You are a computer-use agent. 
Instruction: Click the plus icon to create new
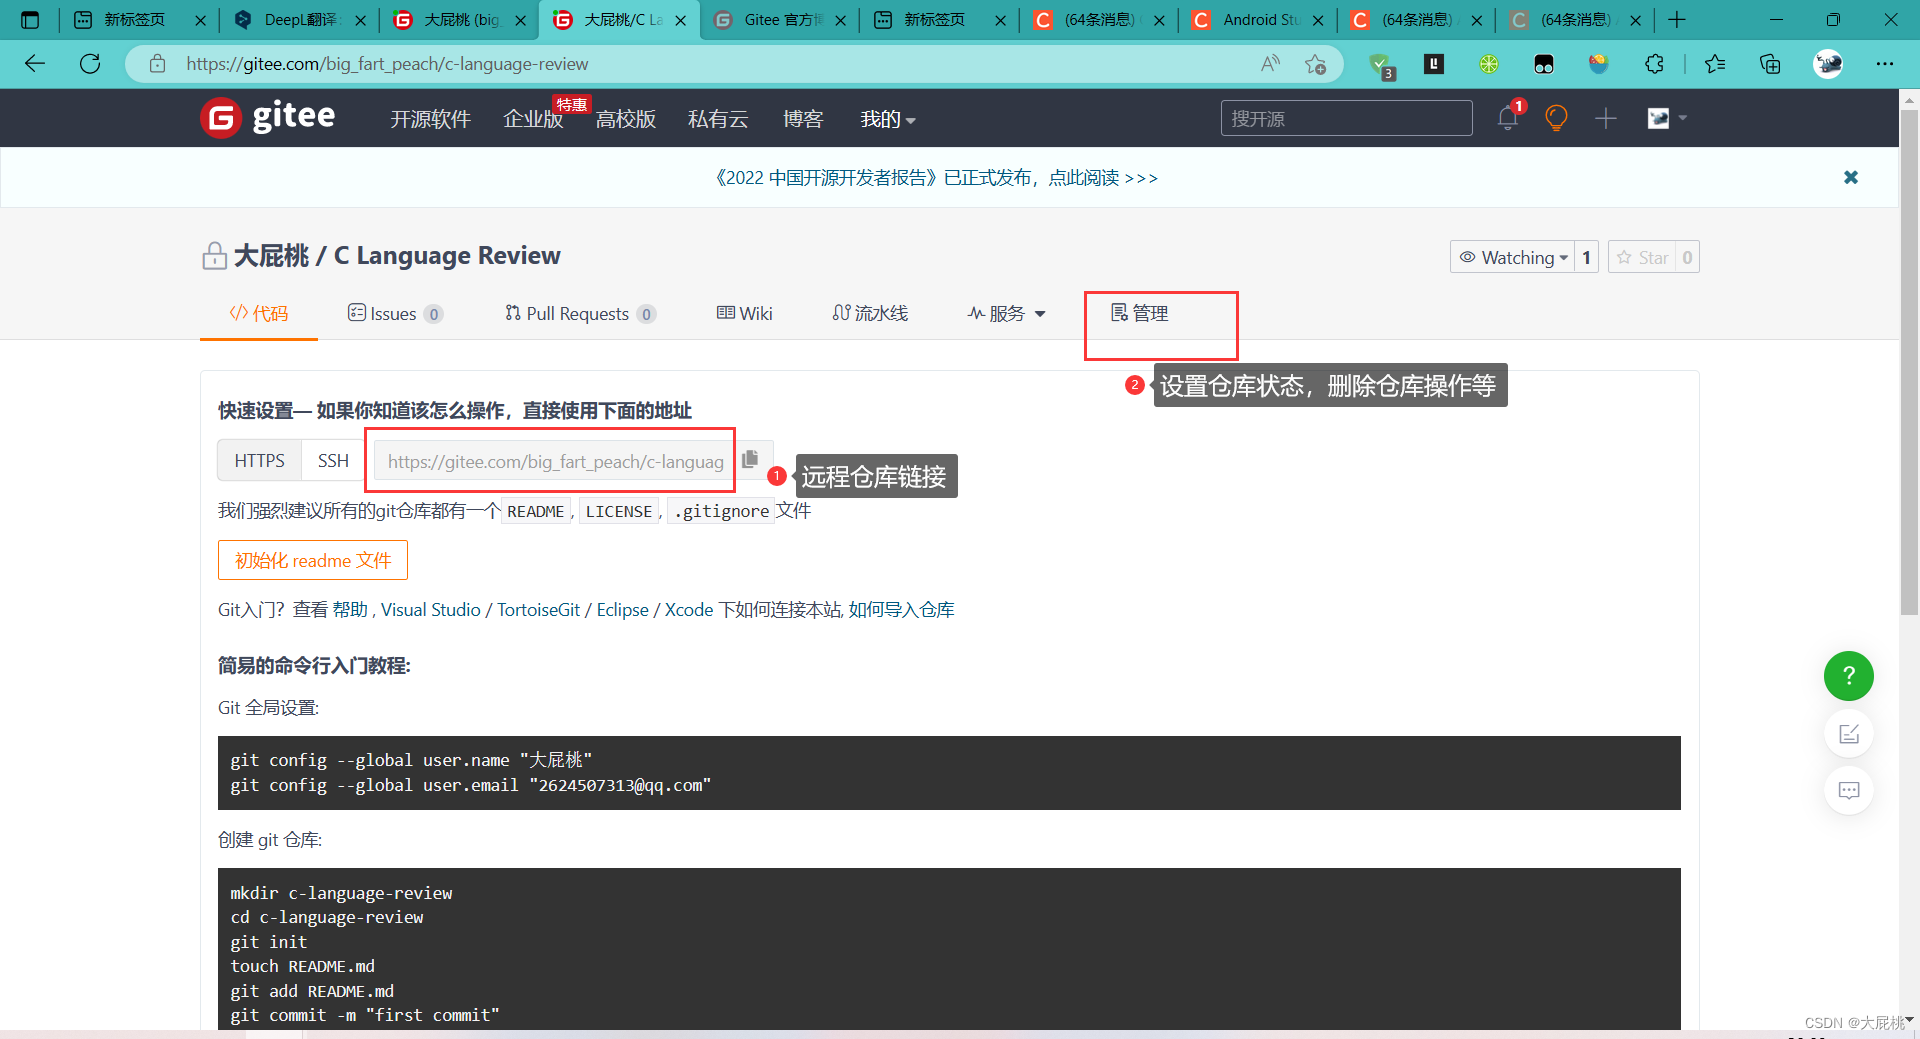point(1606,118)
